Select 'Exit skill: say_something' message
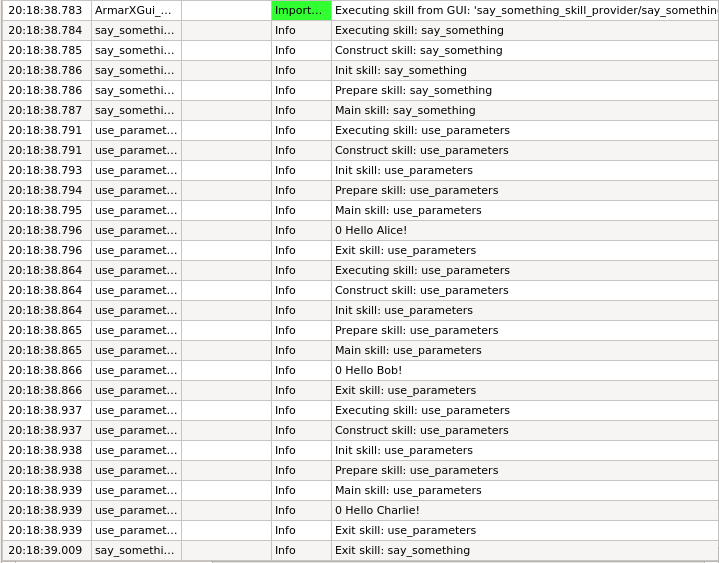Screen dimensions: 719x563 [402, 550]
